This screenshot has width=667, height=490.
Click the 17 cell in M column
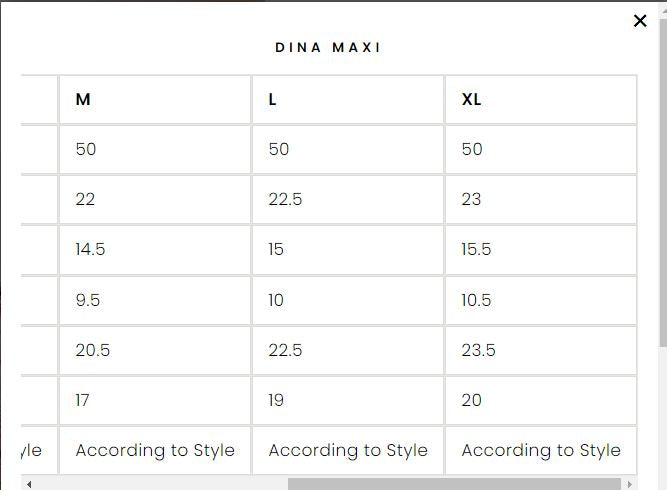pyautogui.click(x=82, y=400)
